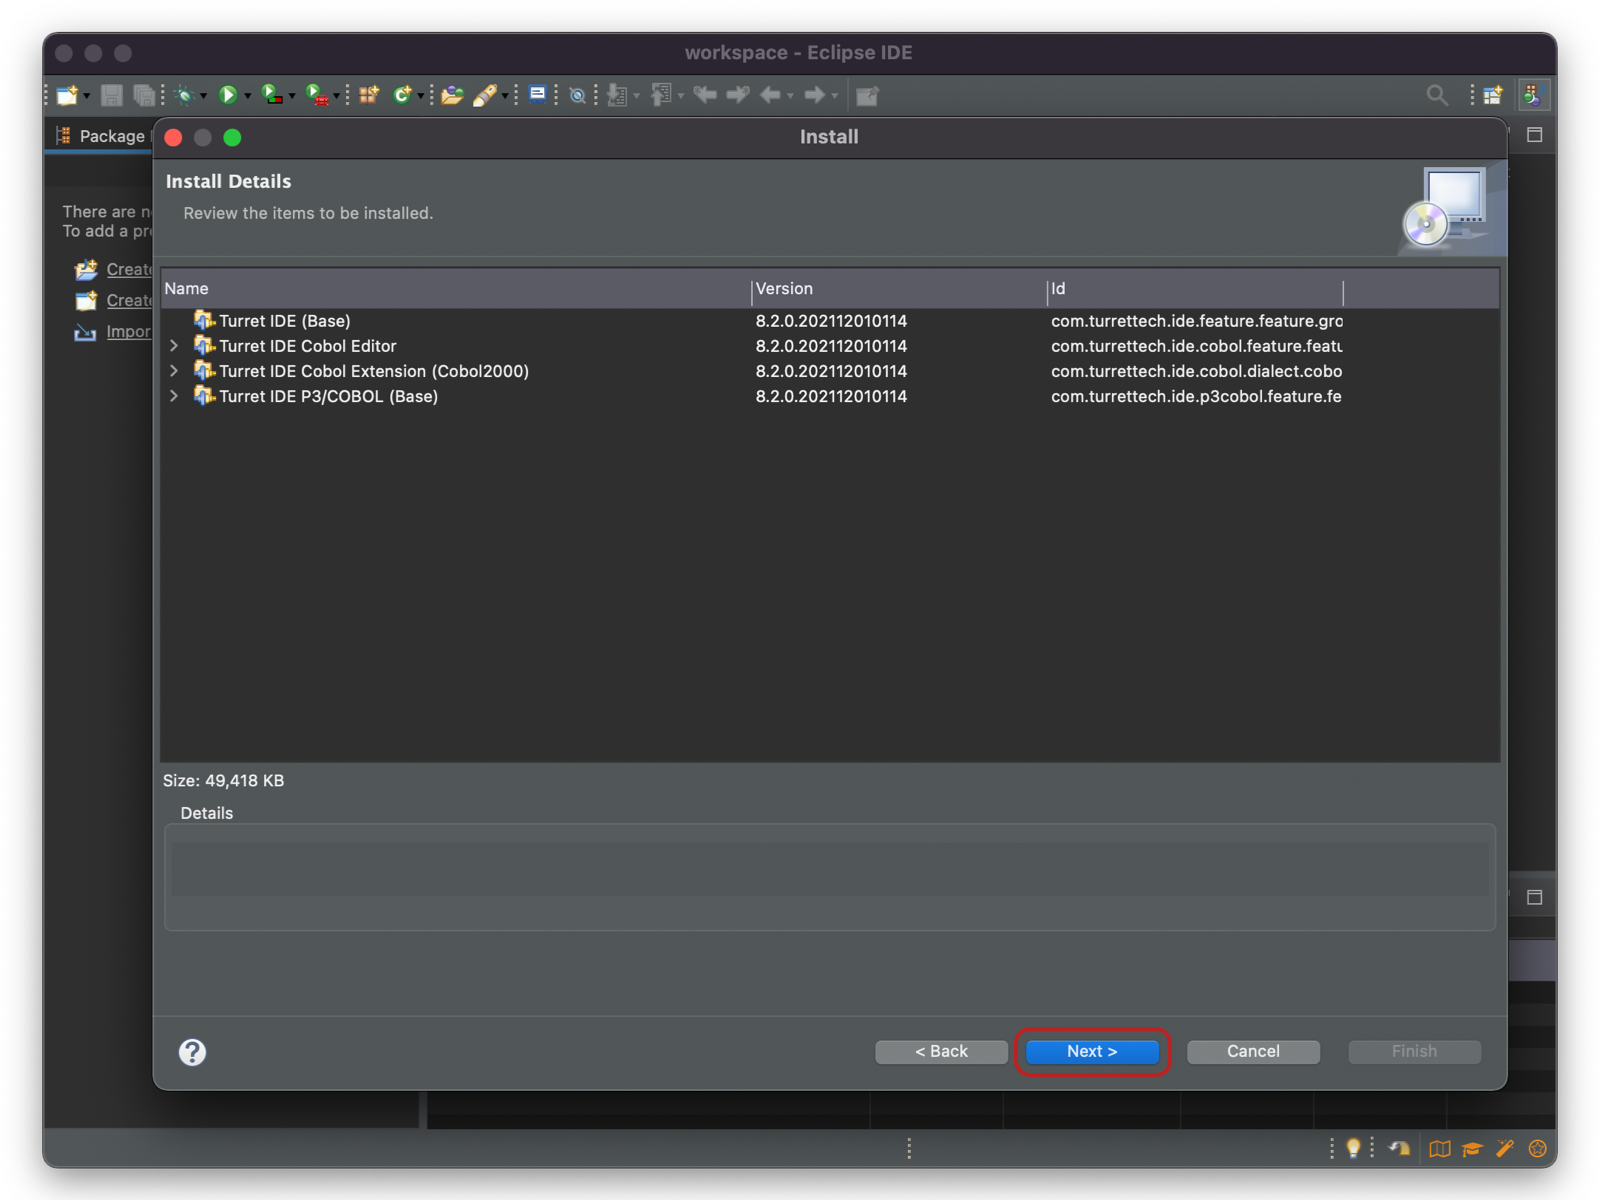Click the Size: 49,418 KB label
The height and width of the screenshot is (1200, 1600).
pyautogui.click(x=224, y=780)
